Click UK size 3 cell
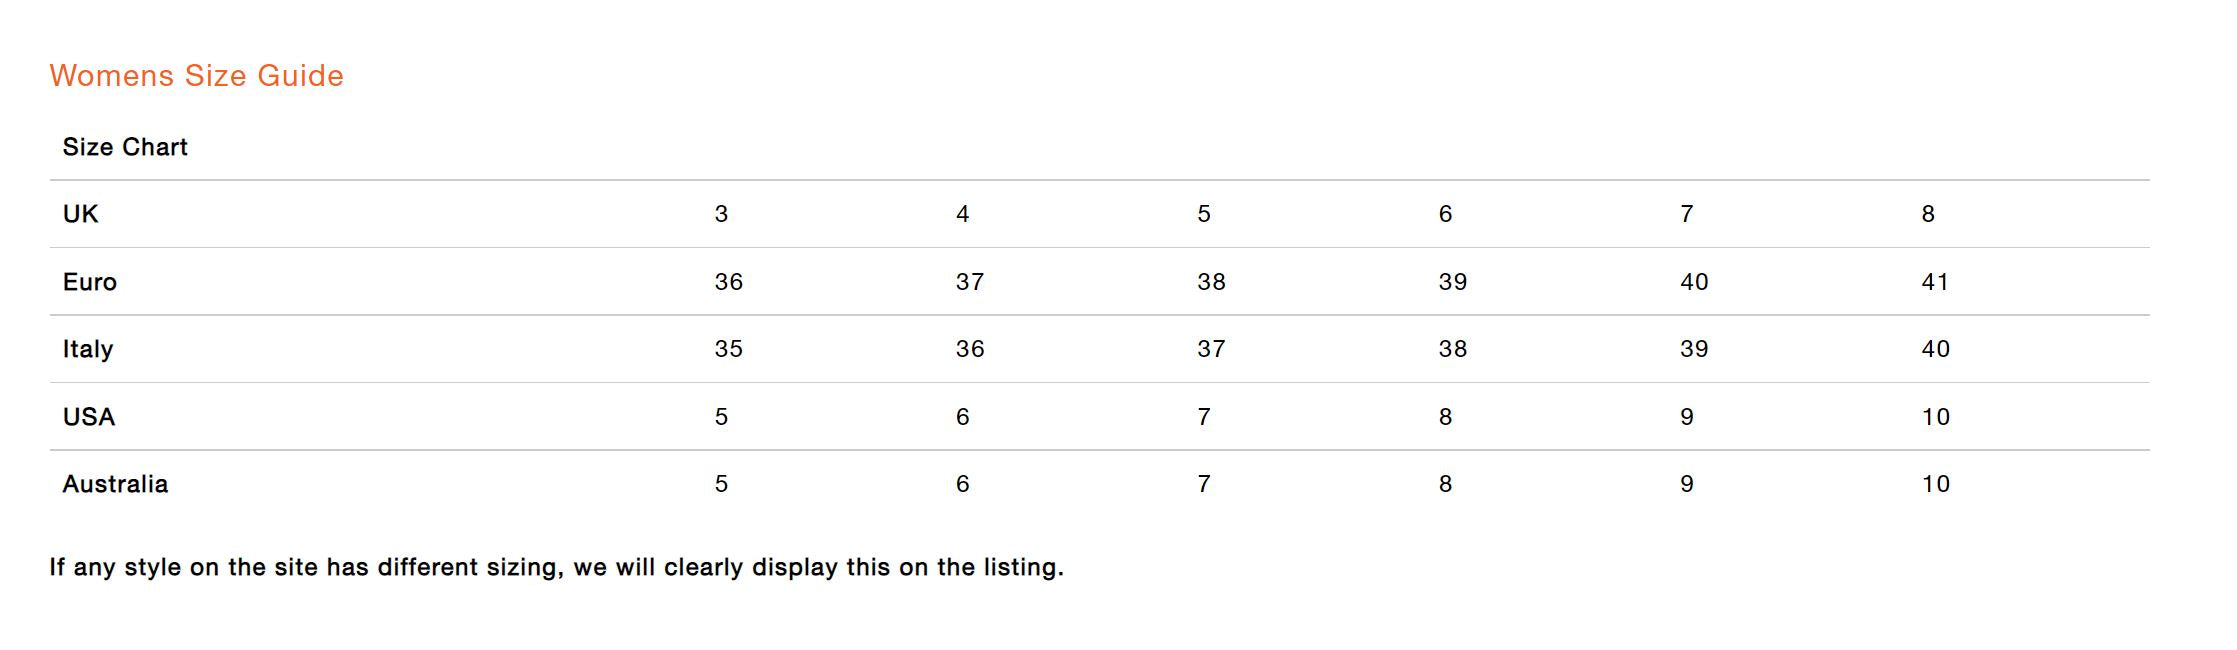Viewport: 2237px width, 650px height. point(721,214)
